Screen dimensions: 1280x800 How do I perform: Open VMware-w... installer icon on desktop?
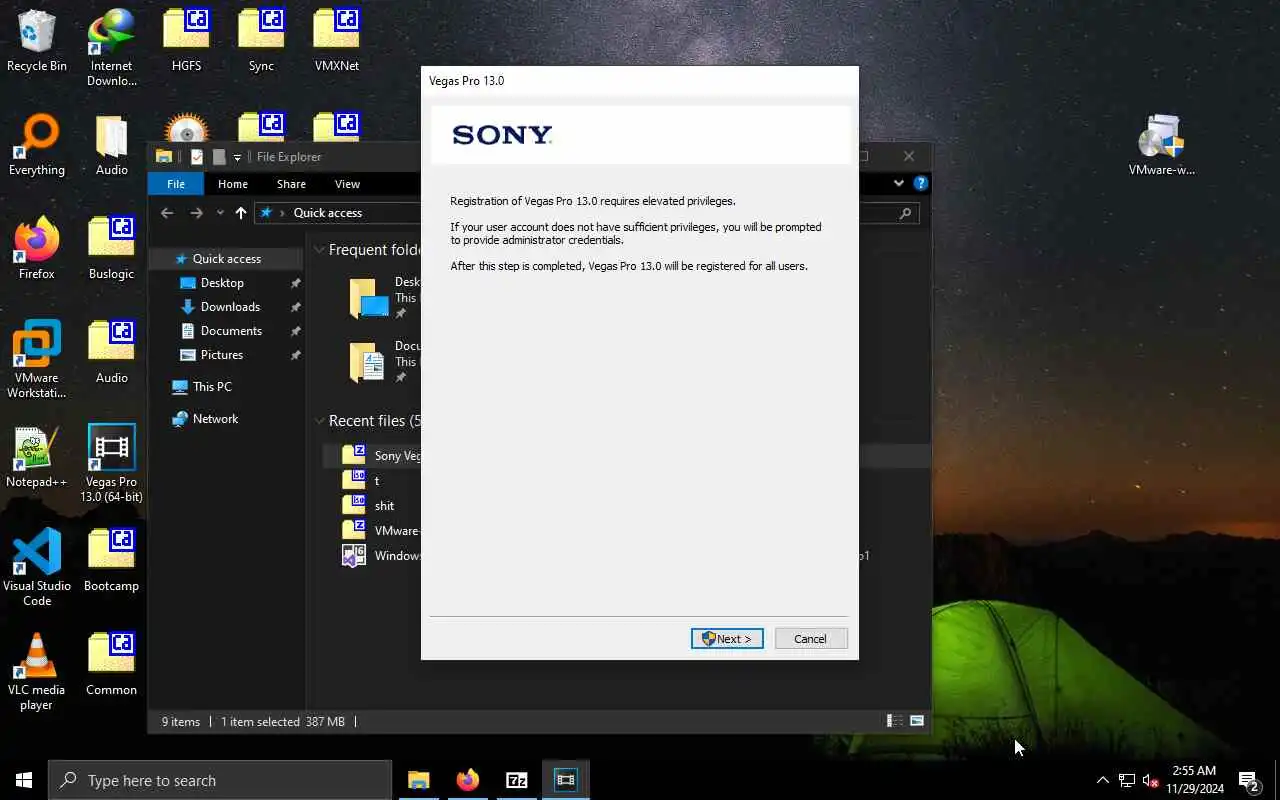[x=1161, y=145]
